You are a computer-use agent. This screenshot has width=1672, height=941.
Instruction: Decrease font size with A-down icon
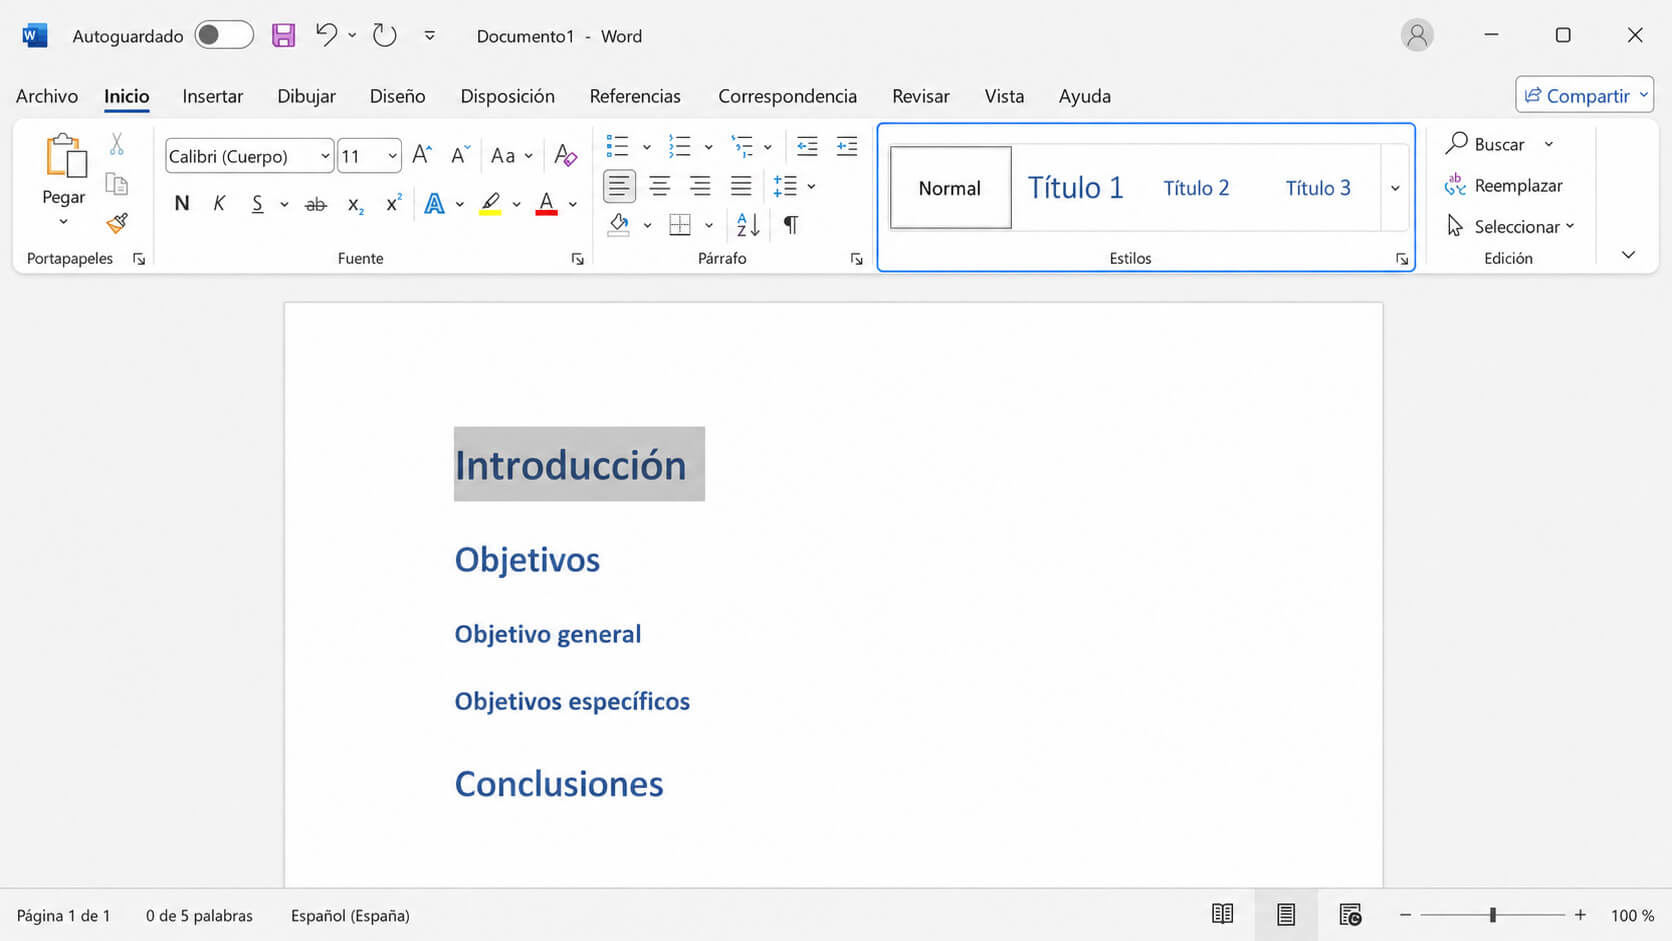(460, 155)
